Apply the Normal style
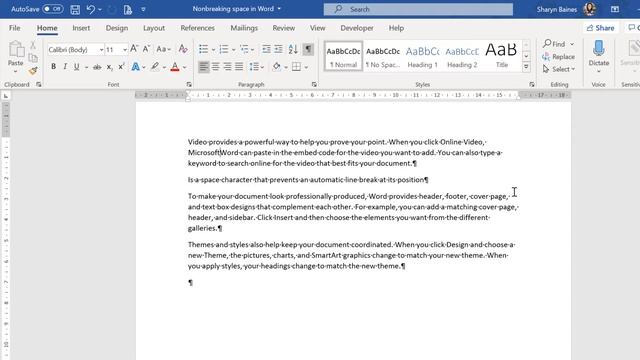The height and width of the screenshot is (360, 640). click(x=343, y=56)
